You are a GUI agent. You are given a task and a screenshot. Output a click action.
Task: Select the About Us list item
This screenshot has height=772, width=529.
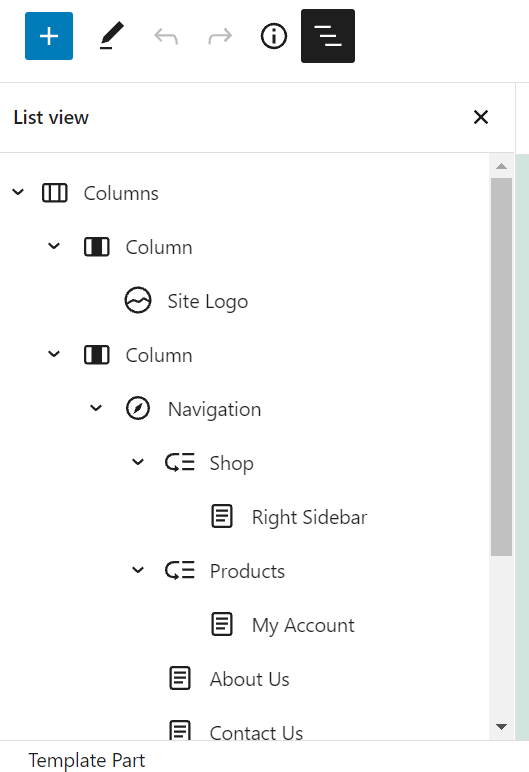[x=249, y=679]
